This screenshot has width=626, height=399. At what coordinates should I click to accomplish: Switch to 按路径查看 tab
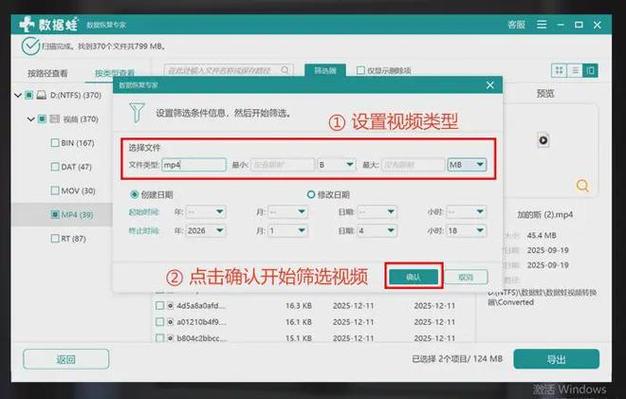48,73
